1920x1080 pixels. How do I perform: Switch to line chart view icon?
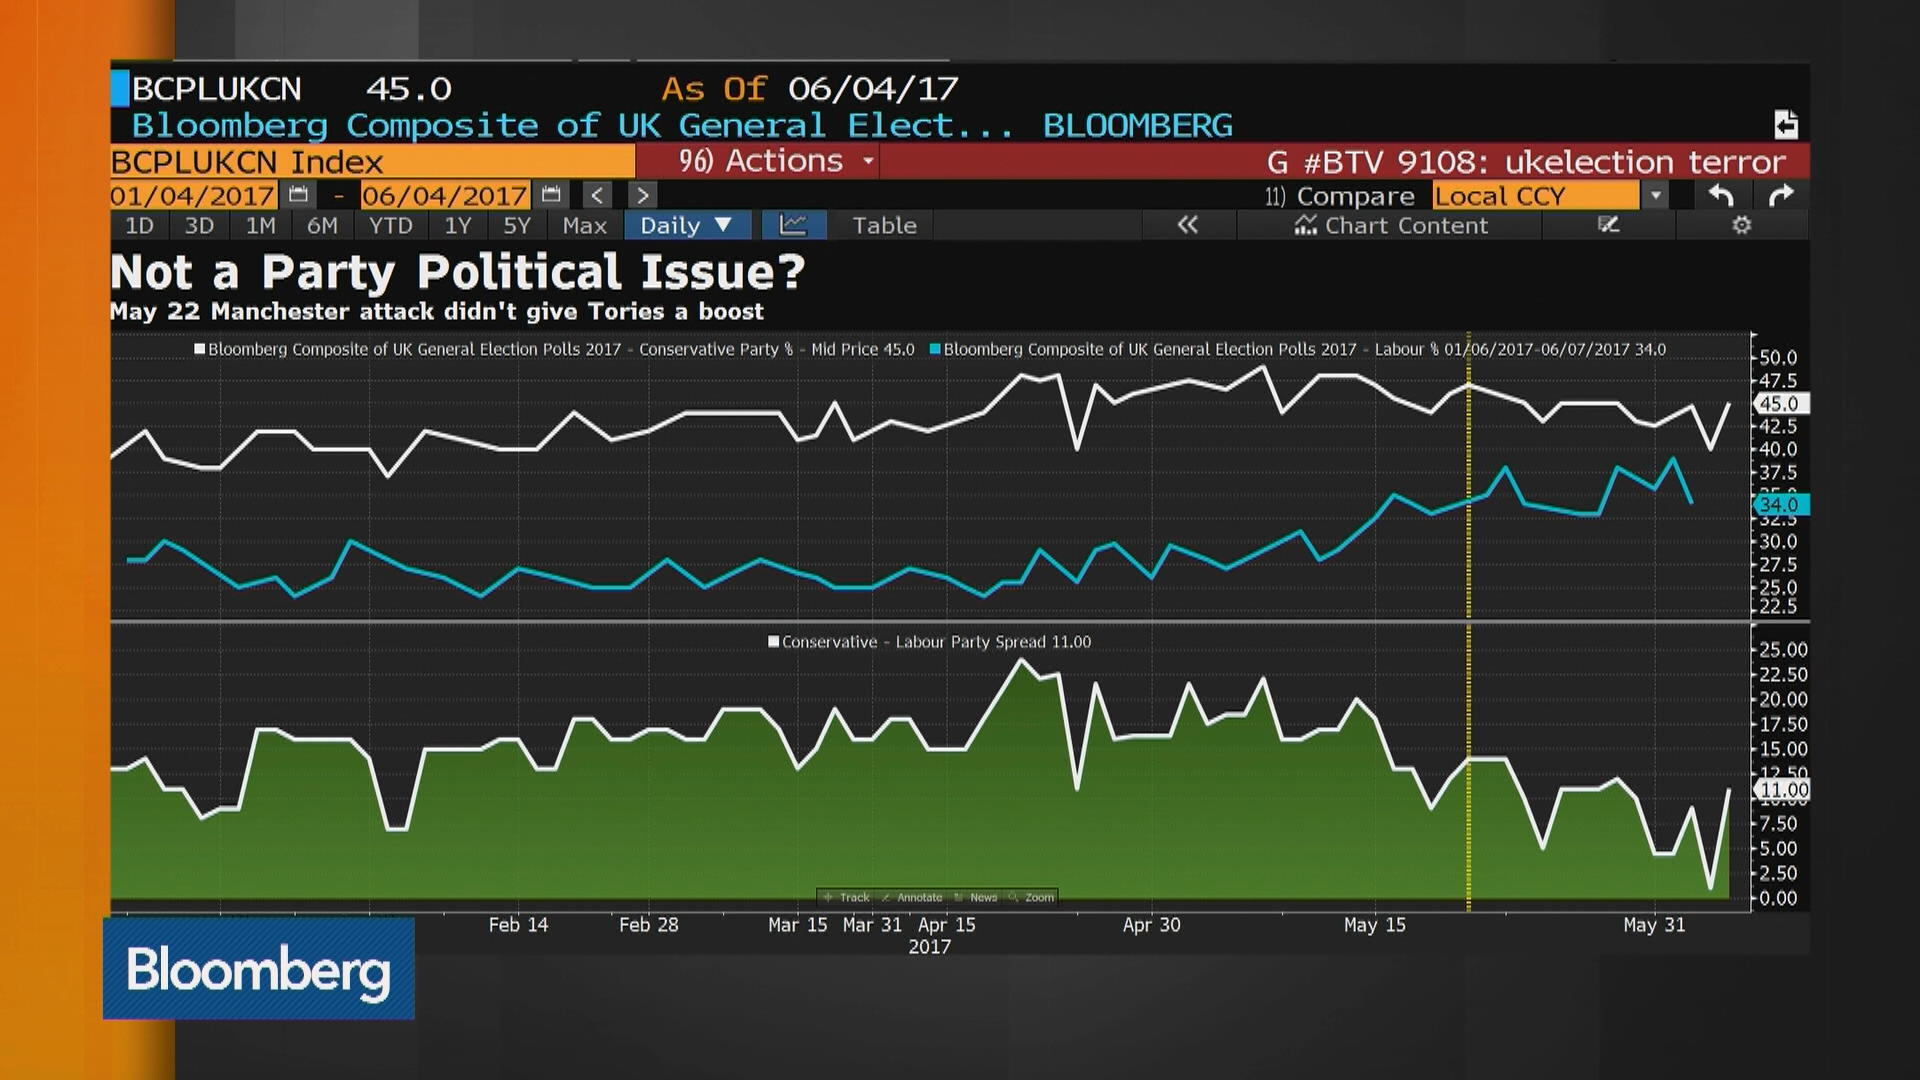[793, 225]
